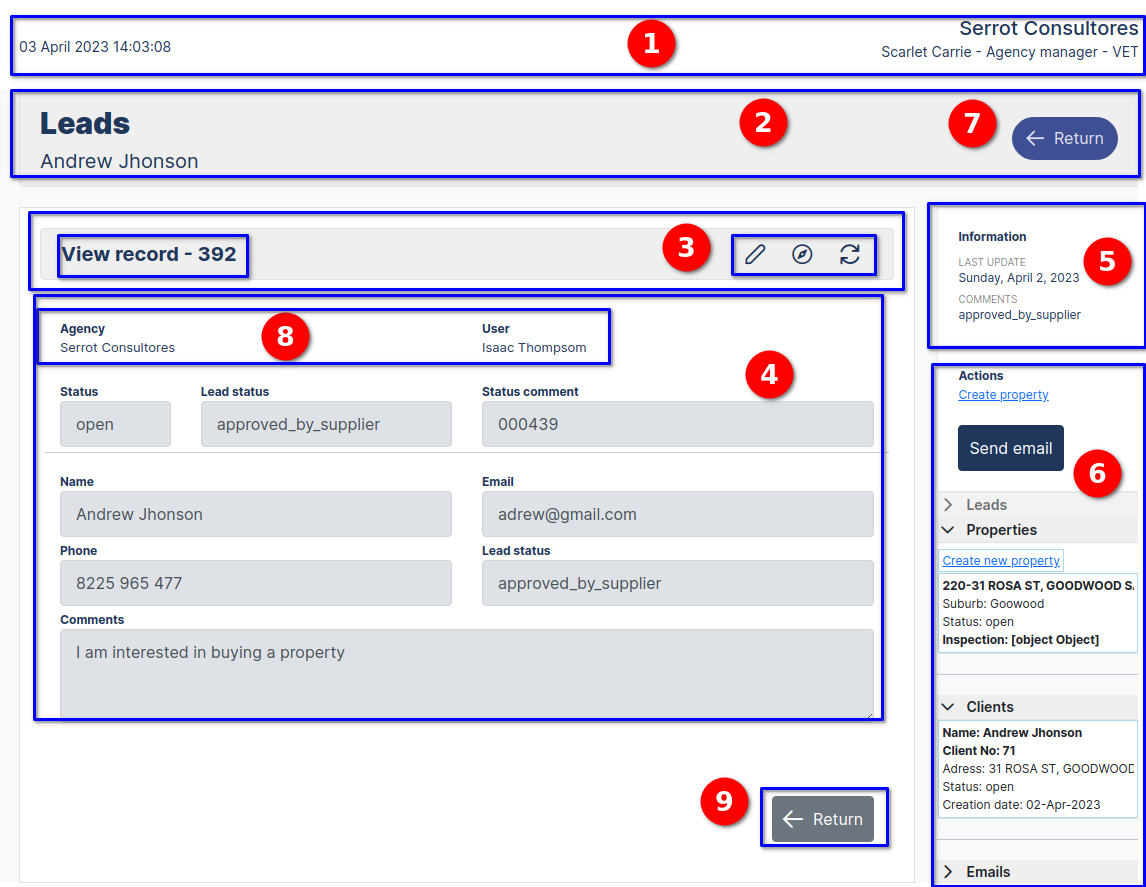Click the arrow icon in the bottom Return button
This screenshot has height=887, width=1146.
pos(793,818)
